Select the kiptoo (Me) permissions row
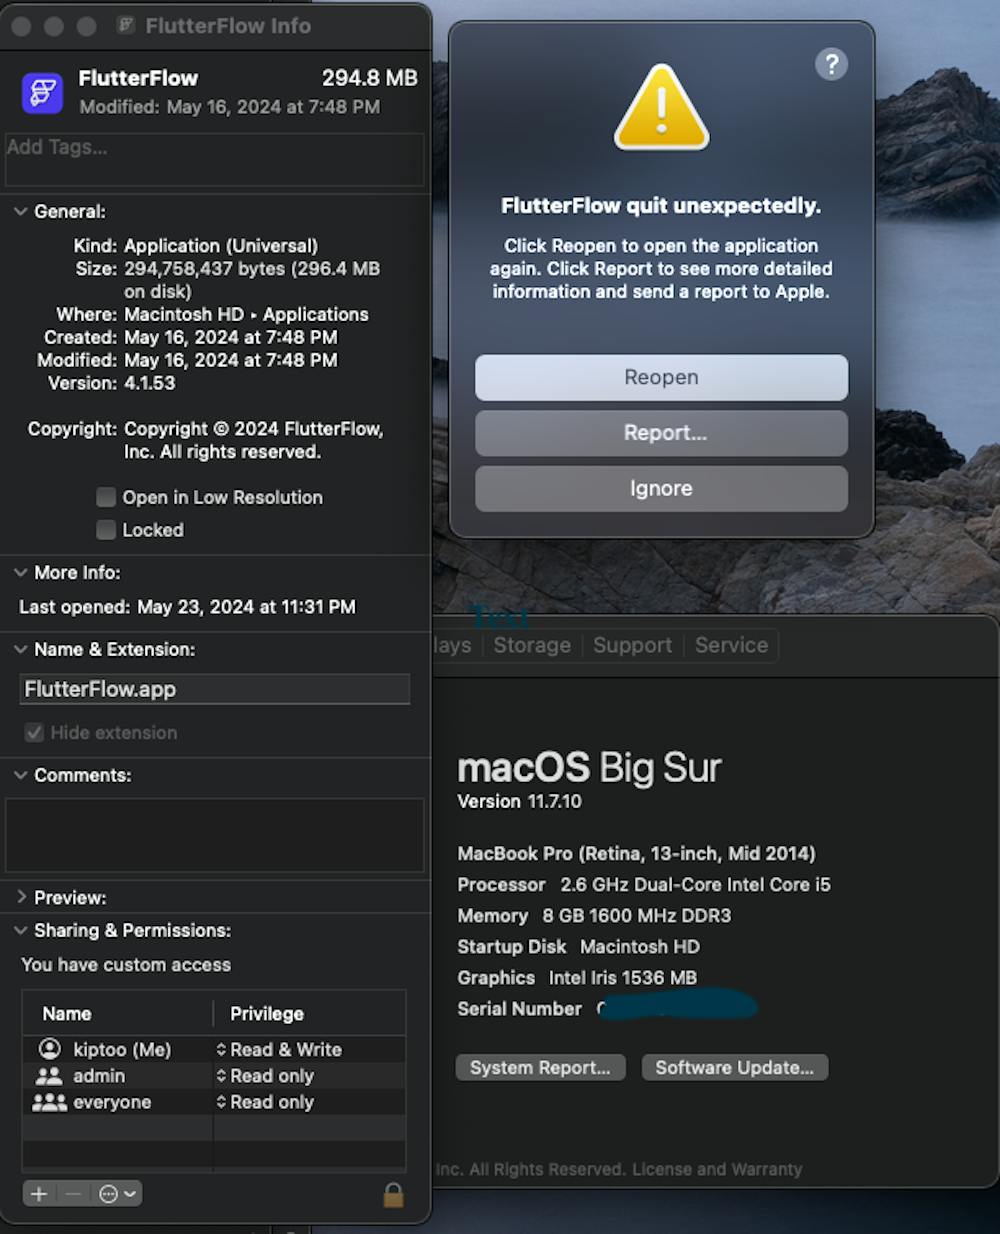1000x1234 pixels. point(214,1049)
